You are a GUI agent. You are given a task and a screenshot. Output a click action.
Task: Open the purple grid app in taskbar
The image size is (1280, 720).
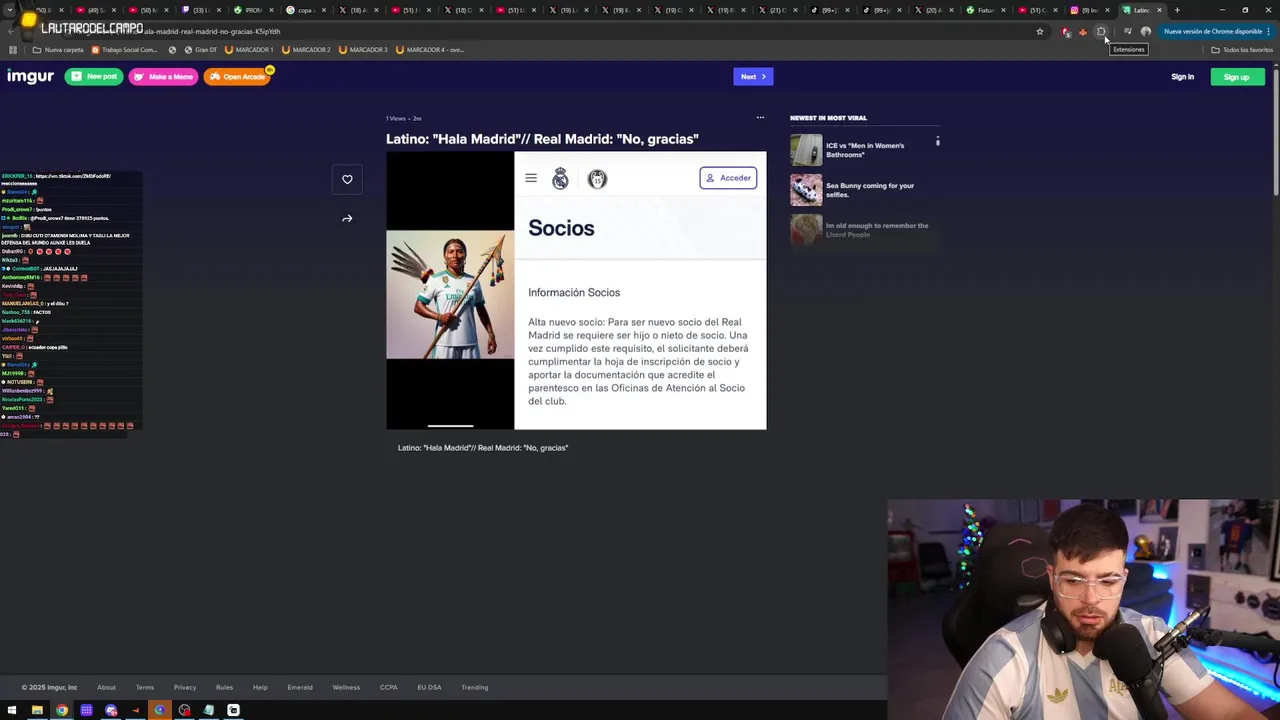pyautogui.click(x=87, y=710)
